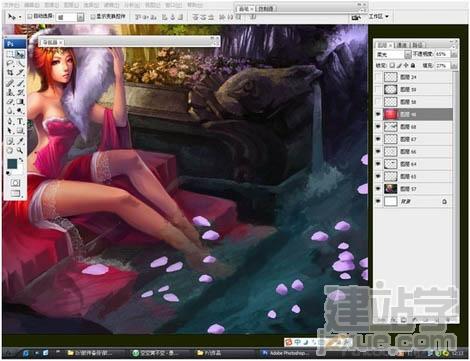The width and height of the screenshot is (470, 361).
Task: Open the layer opacity slider arrow
Action: coord(453,54)
